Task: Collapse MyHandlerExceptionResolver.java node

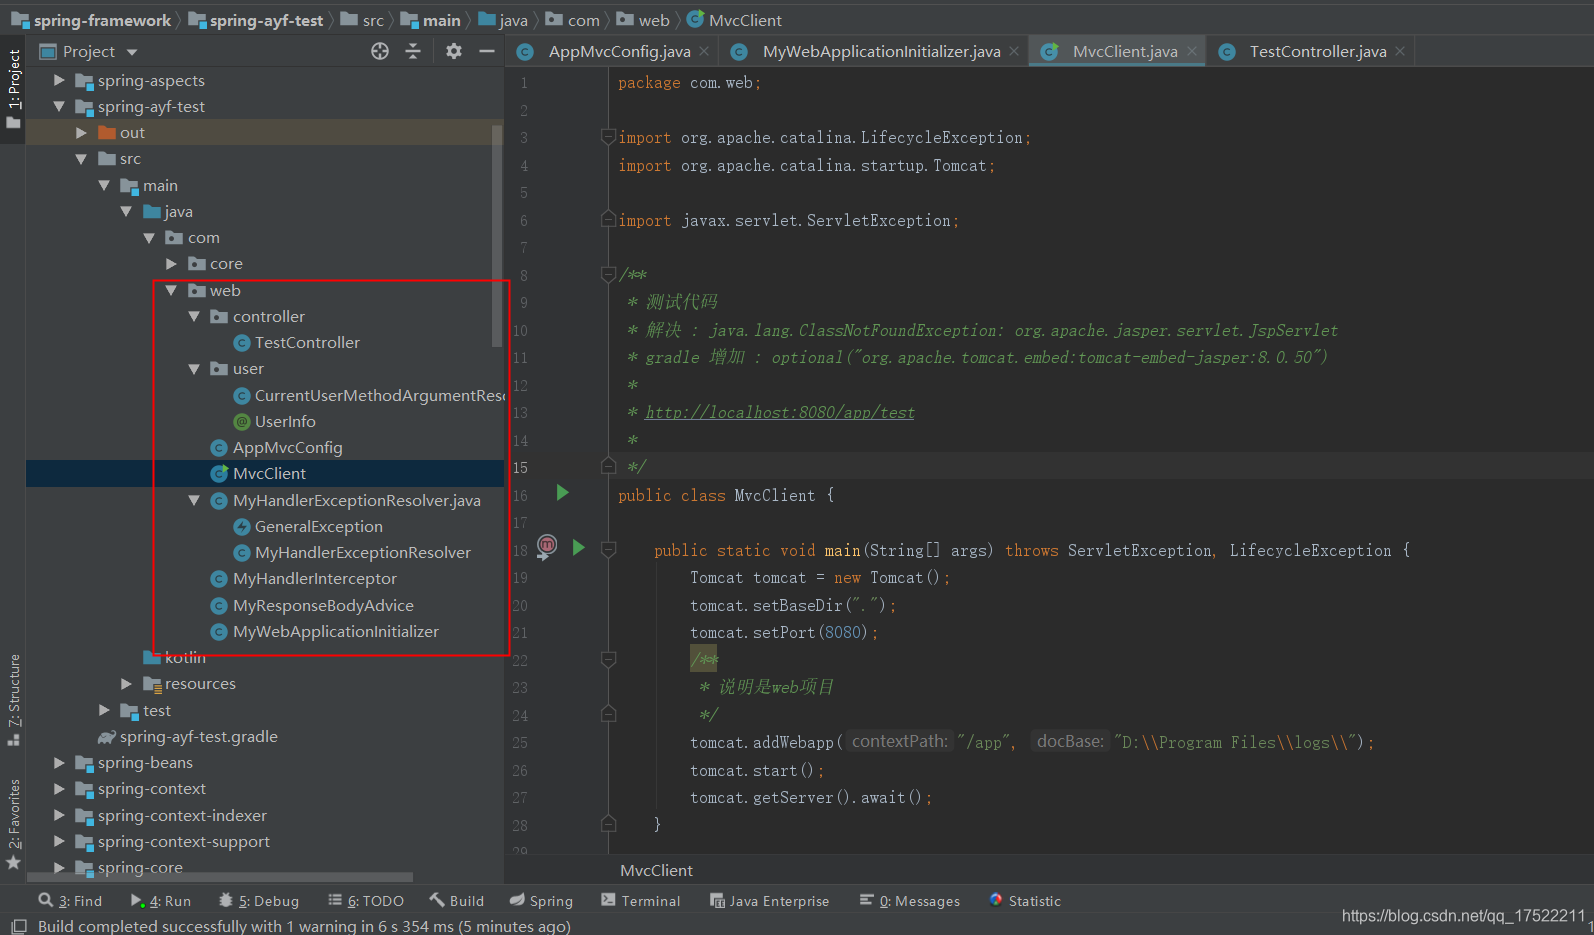Action: pos(194,500)
